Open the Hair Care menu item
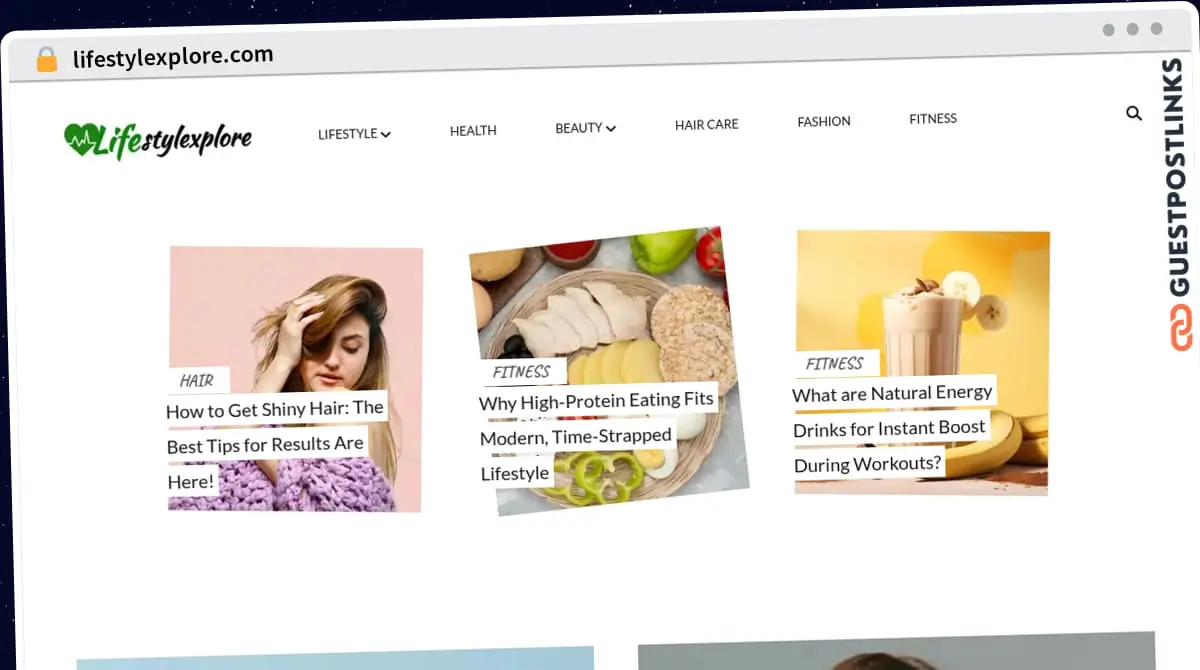The image size is (1200, 670). [x=706, y=125]
